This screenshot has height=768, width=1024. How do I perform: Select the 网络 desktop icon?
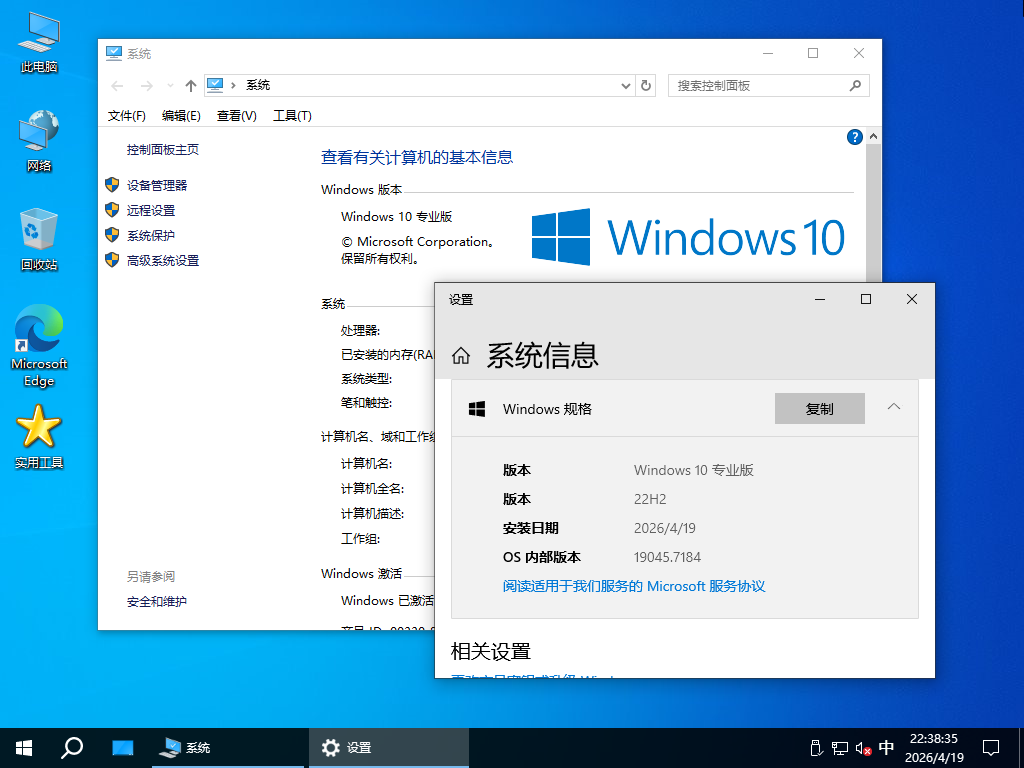click(39, 140)
